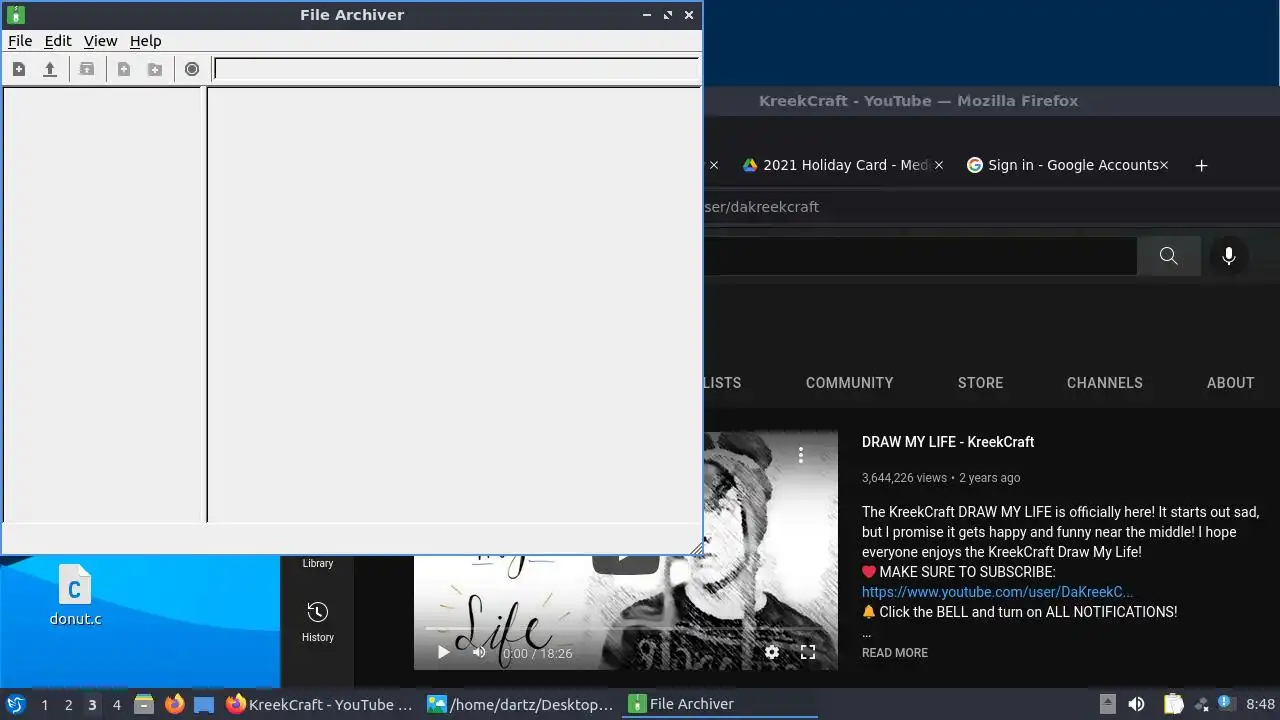
Task: Click the YouTube search box
Action: coord(920,256)
